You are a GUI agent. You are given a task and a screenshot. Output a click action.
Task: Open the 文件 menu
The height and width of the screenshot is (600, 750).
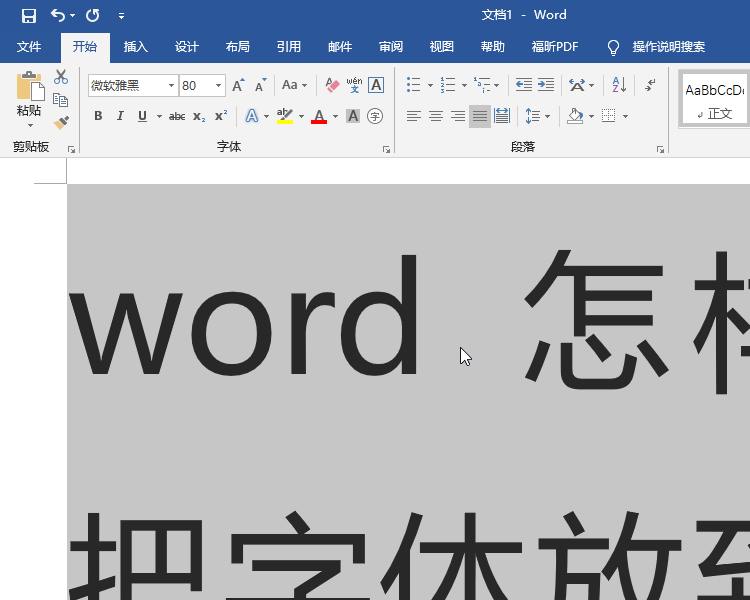coord(29,47)
